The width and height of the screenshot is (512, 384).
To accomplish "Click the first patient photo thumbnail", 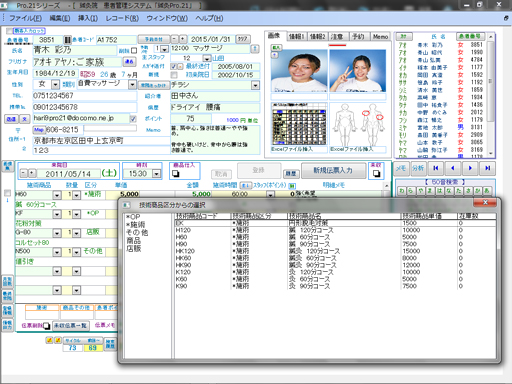I will coord(299,71).
